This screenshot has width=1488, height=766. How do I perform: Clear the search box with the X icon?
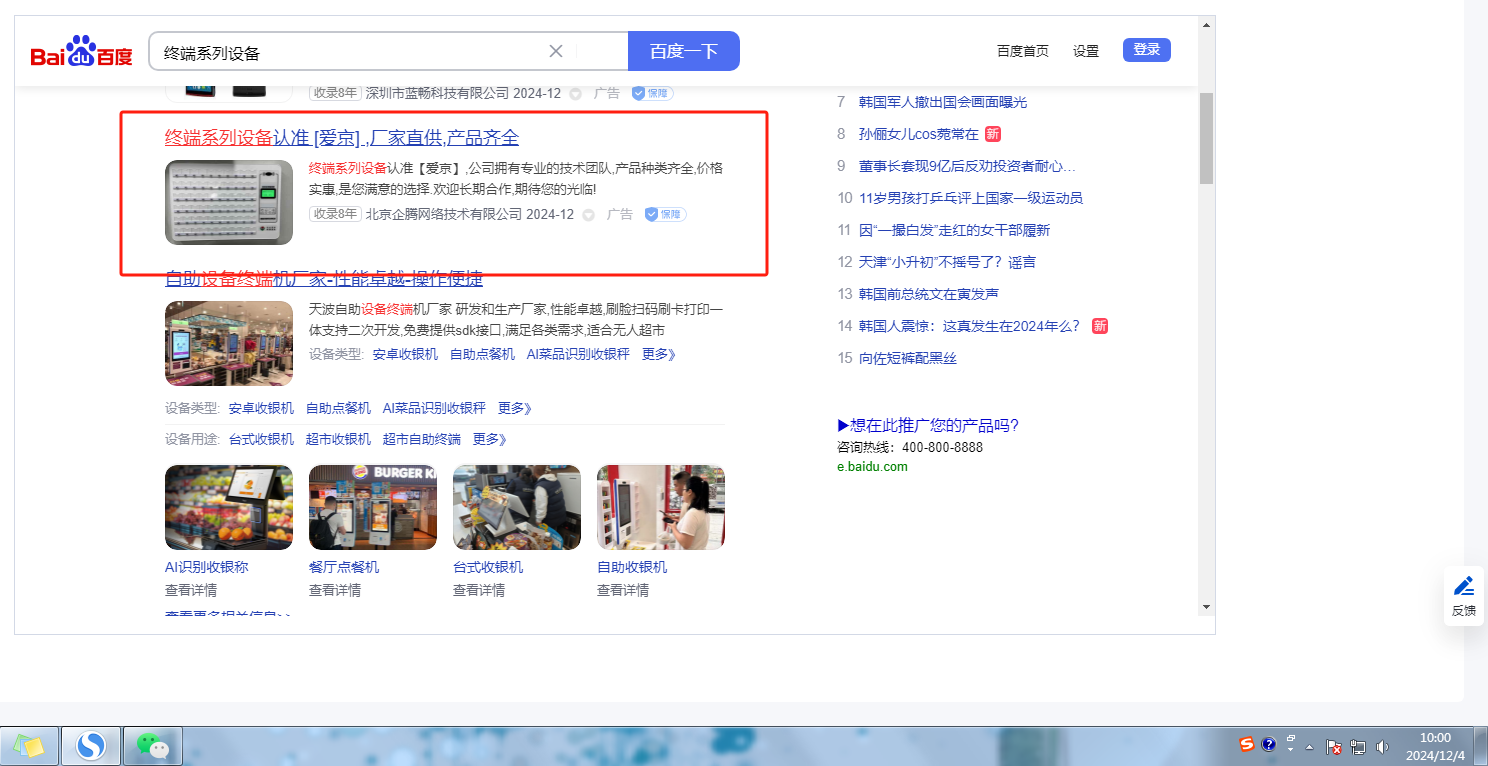(556, 51)
